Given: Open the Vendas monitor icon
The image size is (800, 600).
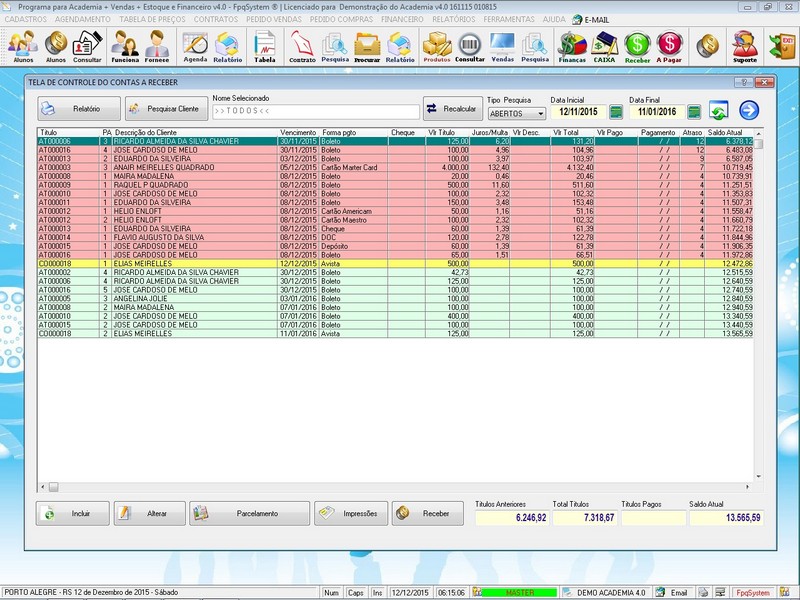Looking at the screenshot, I should (502, 46).
